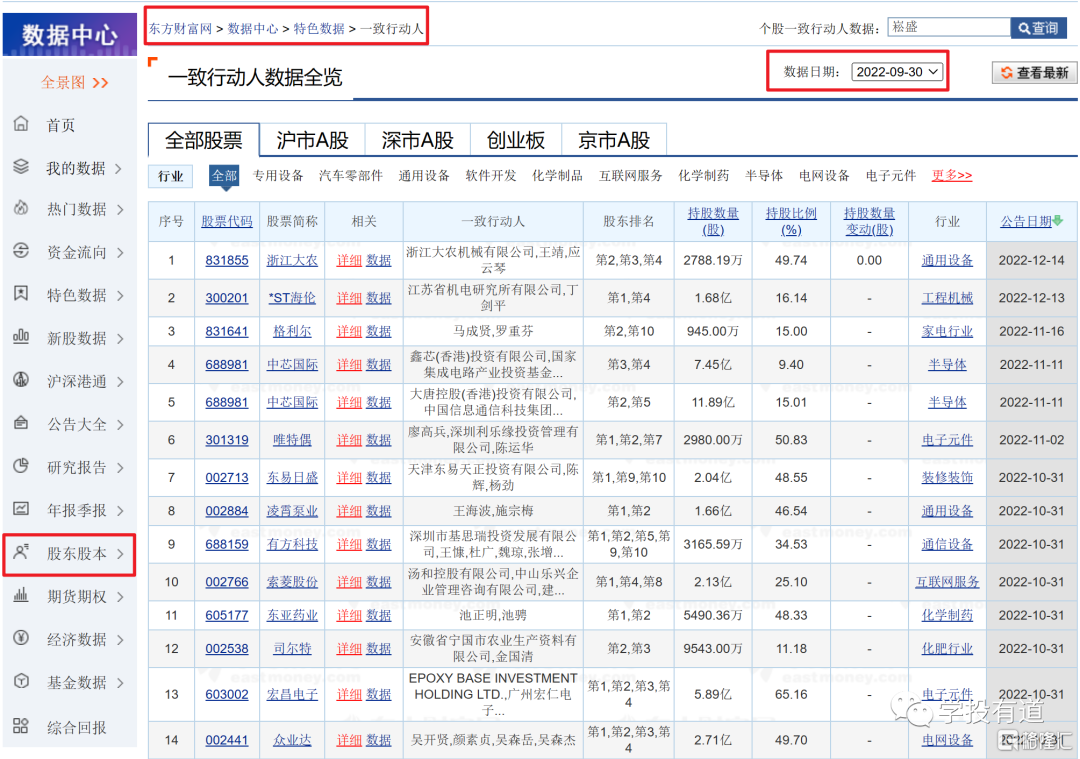1080x759 pixels.
Task: Sort by the 持股数量(股) column header
Action: pyautogui.click(x=713, y=221)
